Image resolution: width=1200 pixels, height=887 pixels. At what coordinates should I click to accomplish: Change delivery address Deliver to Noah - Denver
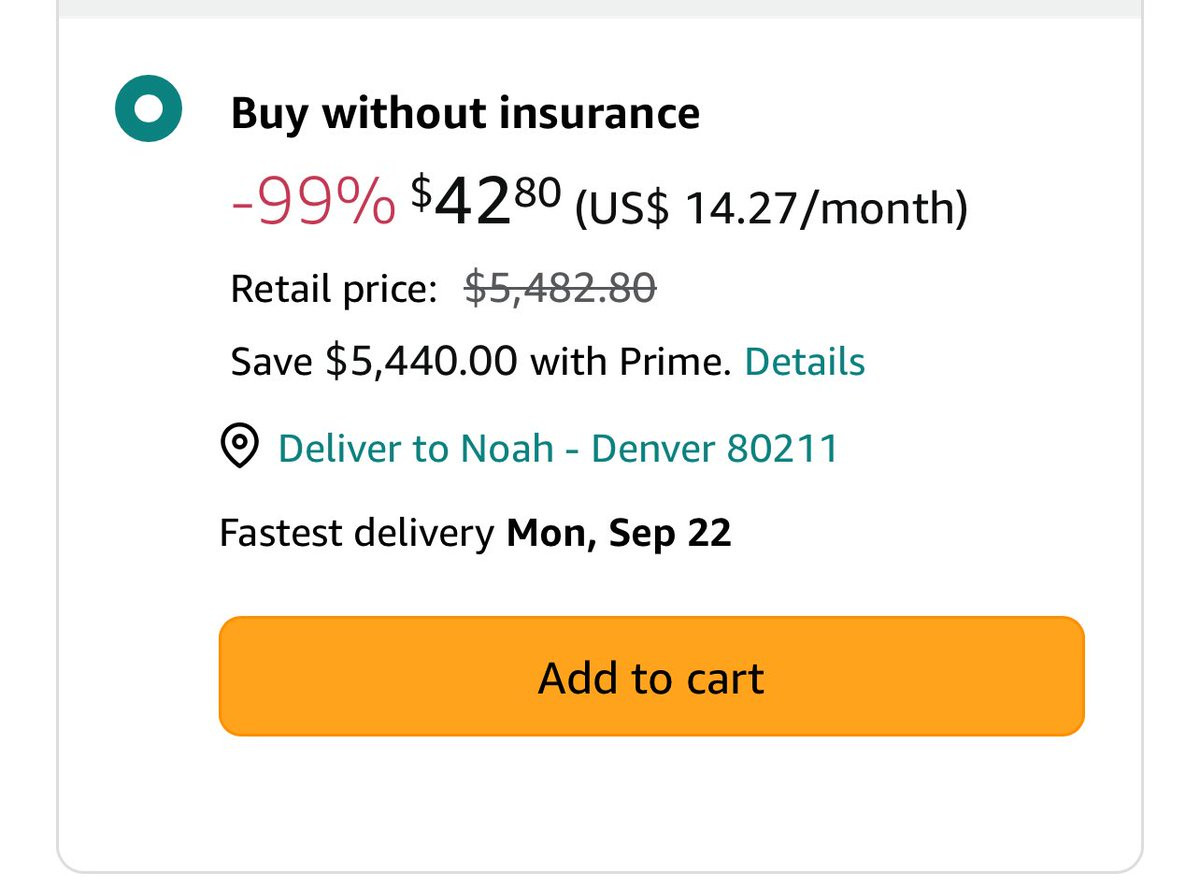558,448
